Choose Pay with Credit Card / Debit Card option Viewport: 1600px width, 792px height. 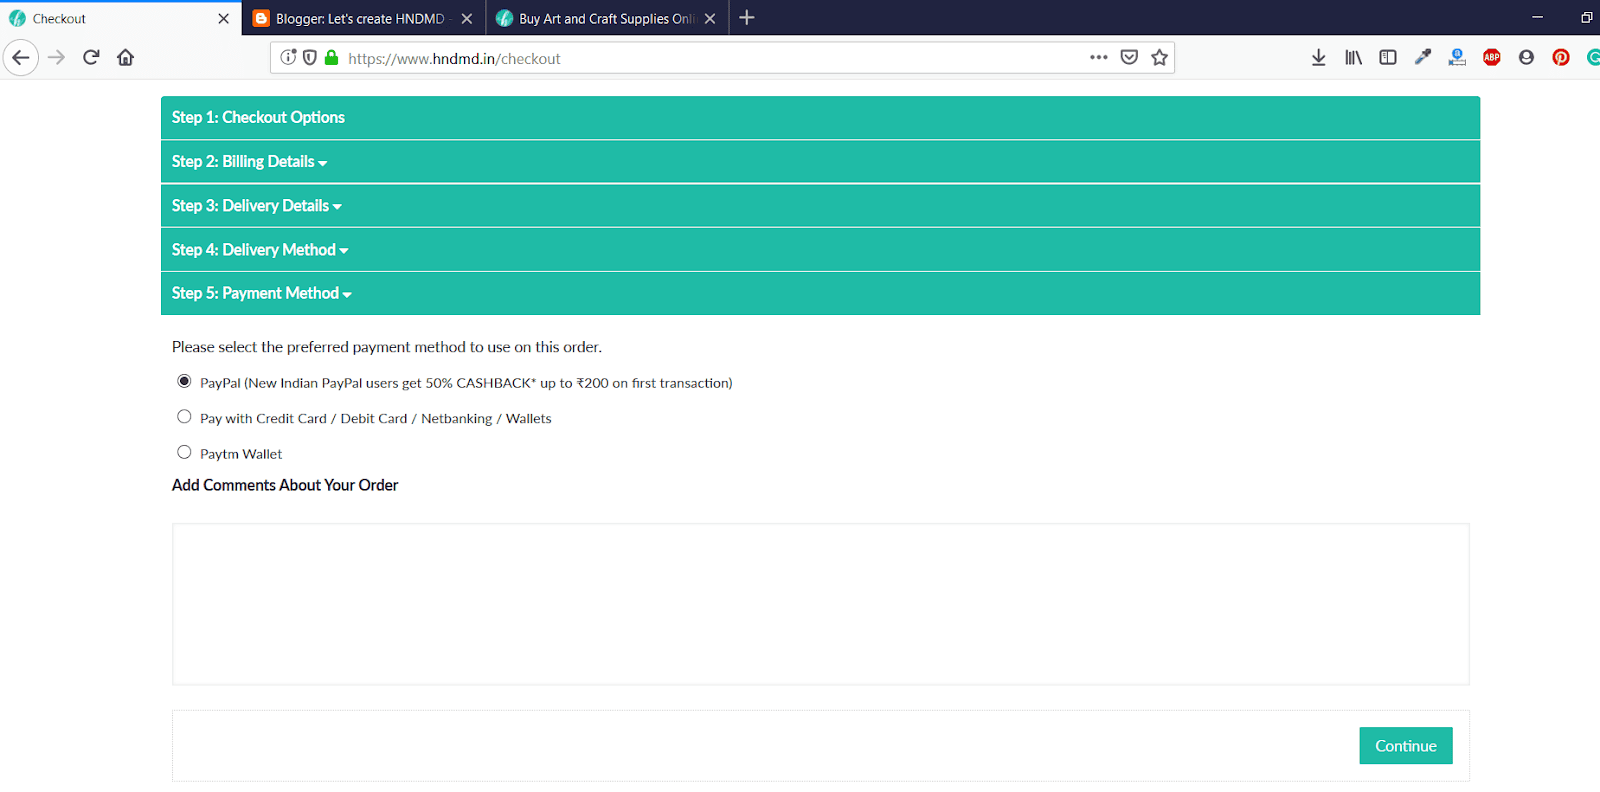pos(184,417)
